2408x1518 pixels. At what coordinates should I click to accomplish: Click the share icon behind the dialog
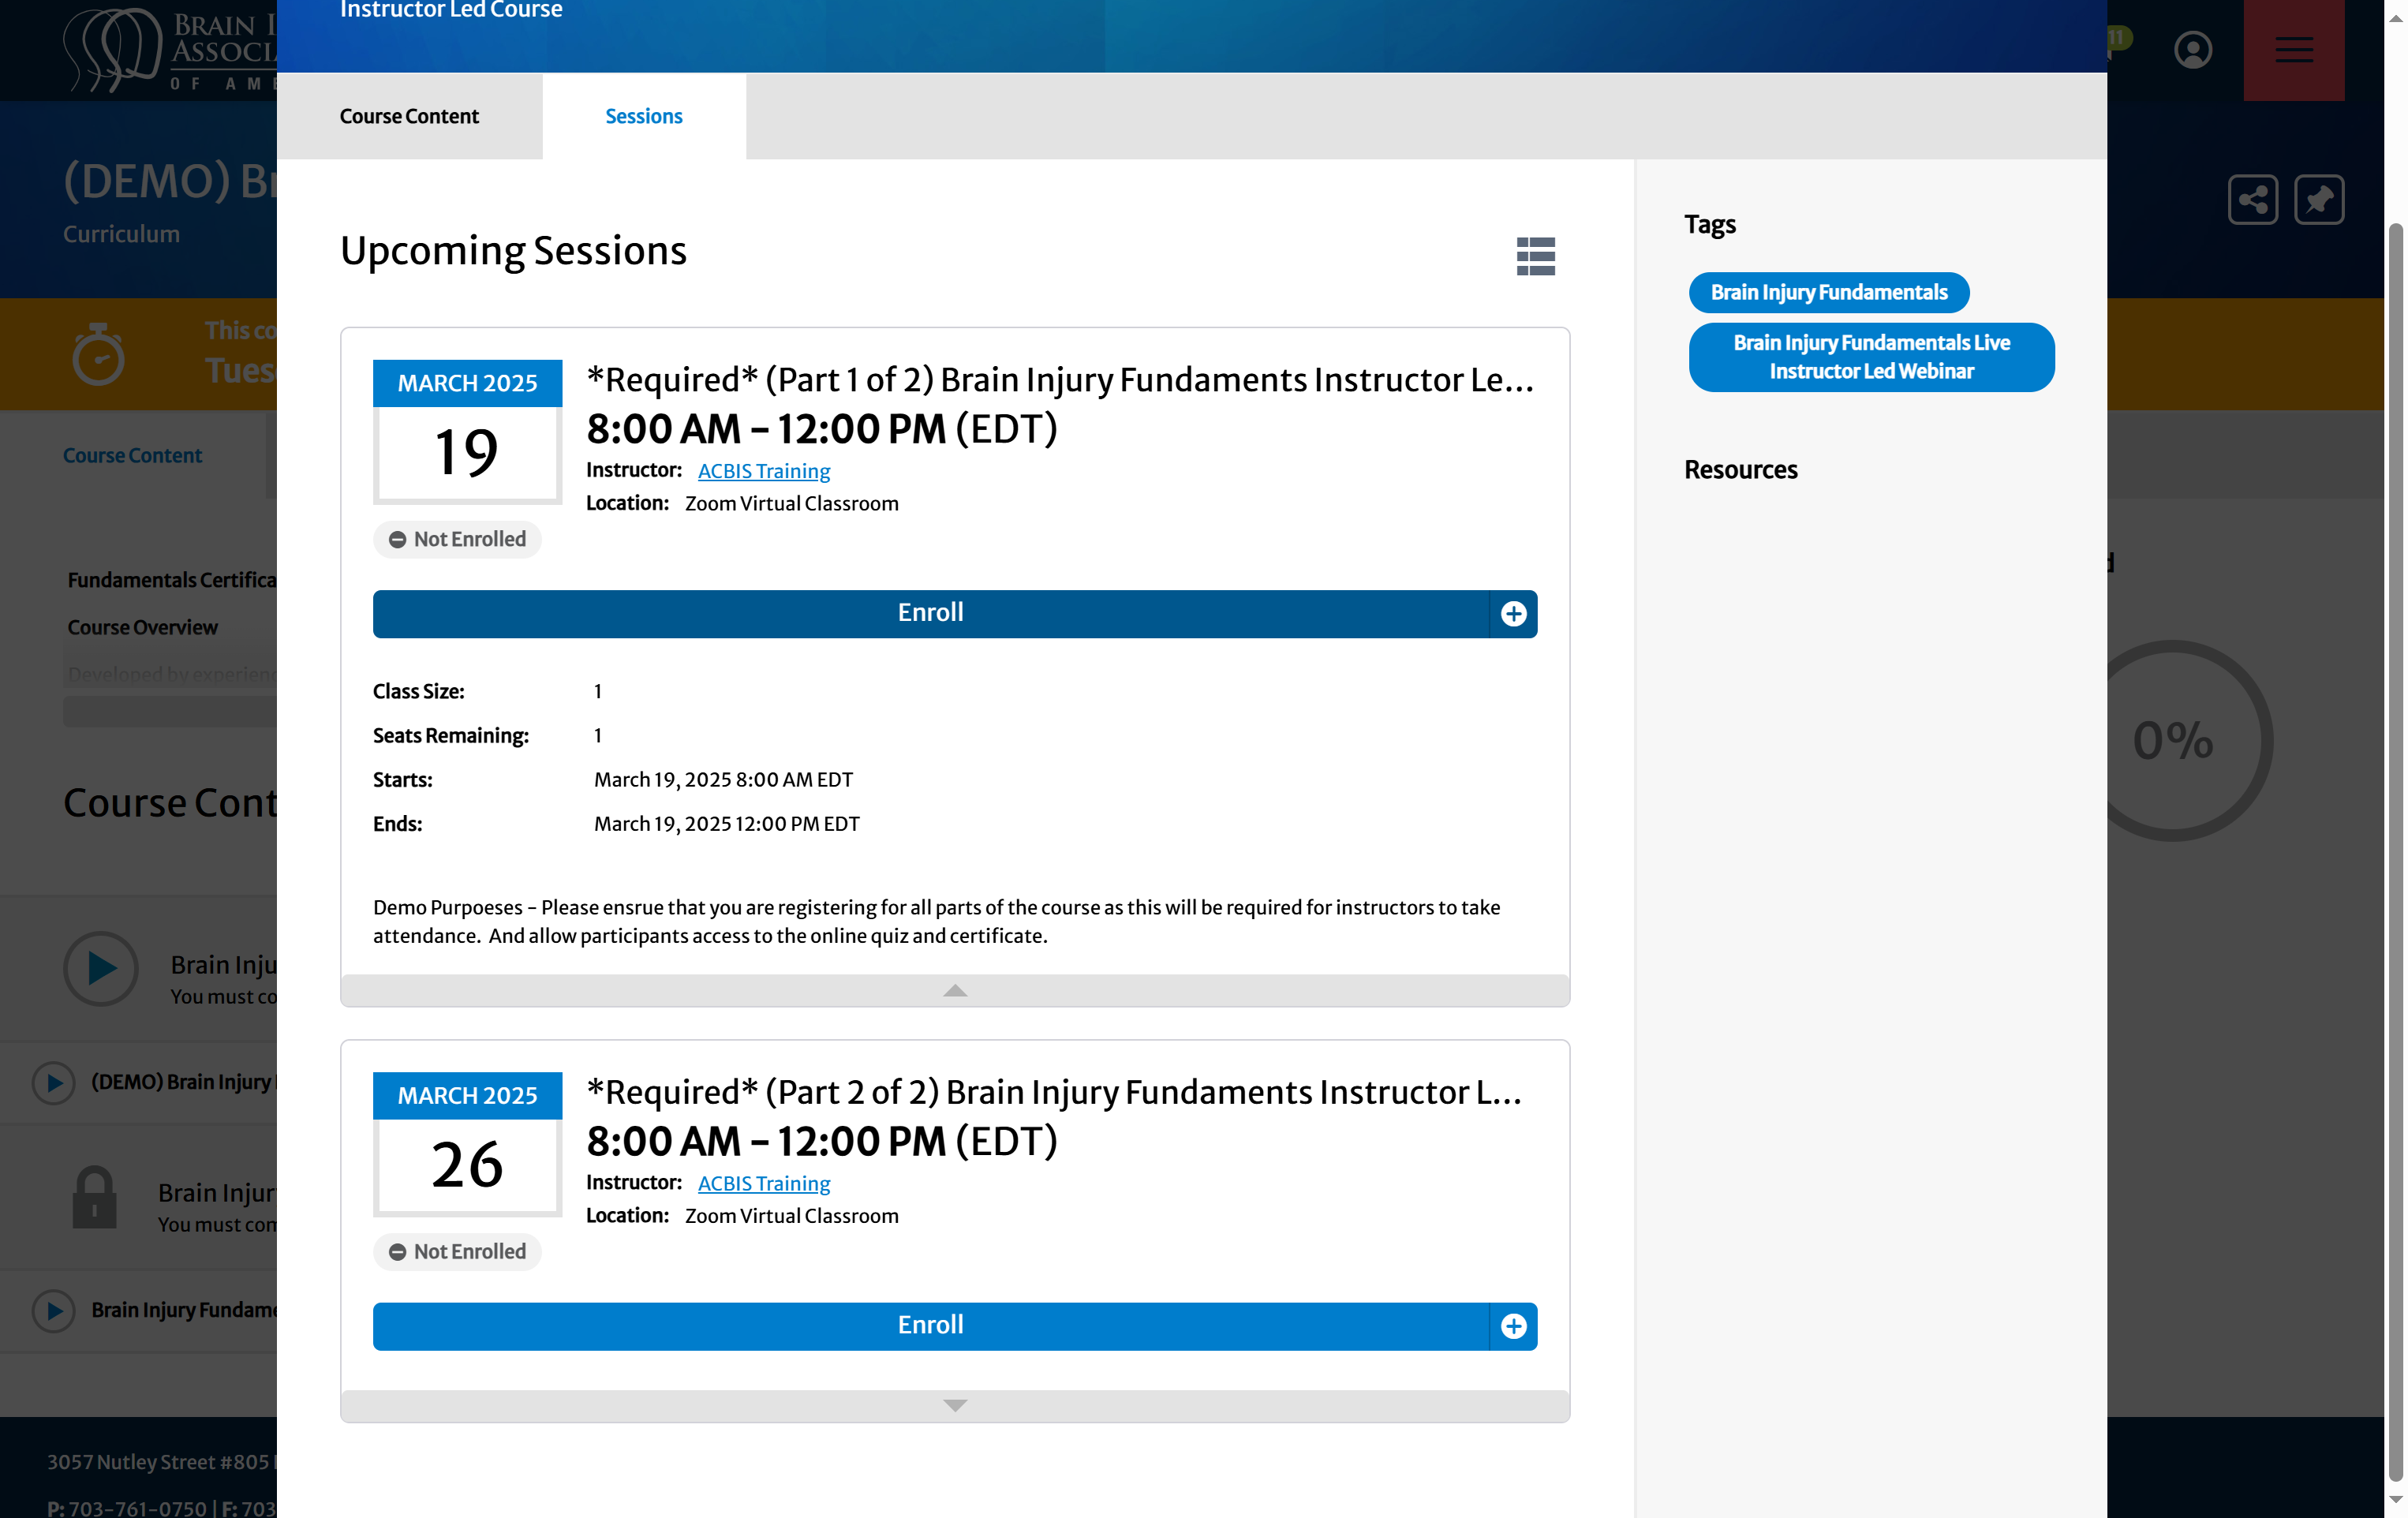click(x=2252, y=200)
